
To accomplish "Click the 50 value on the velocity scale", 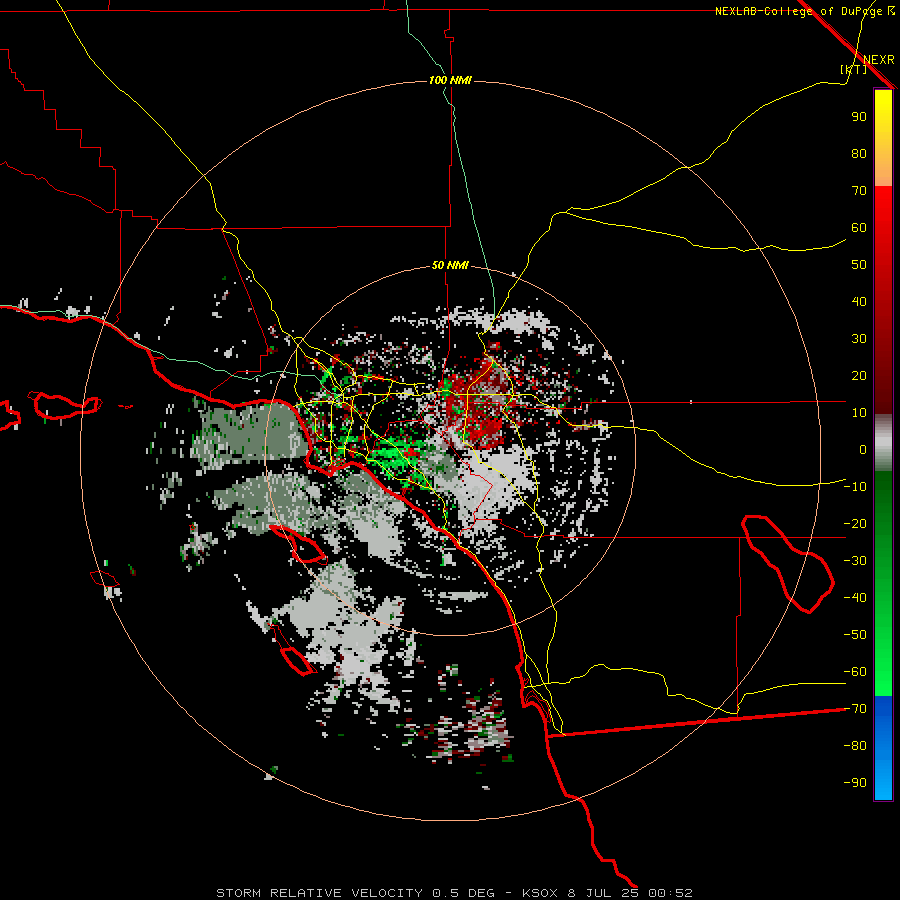I will (x=859, y=265).
